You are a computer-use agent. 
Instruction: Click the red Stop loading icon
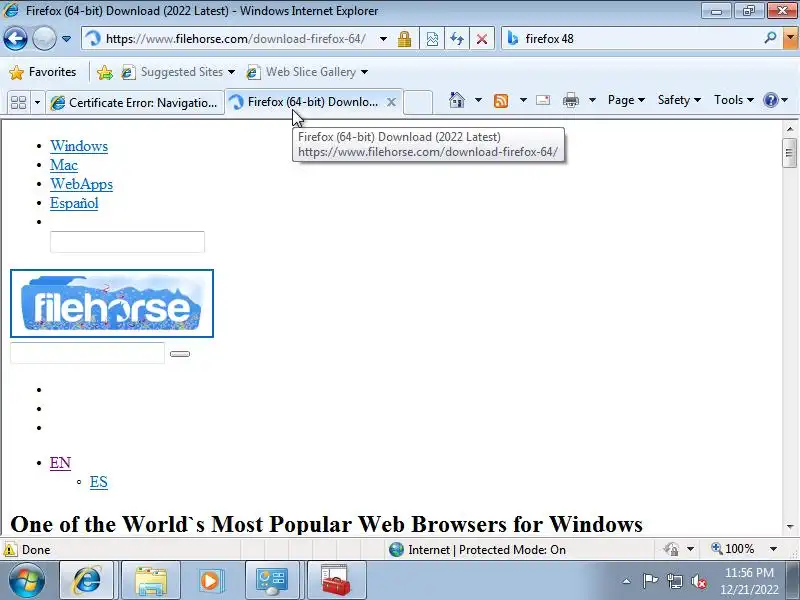(482, 39)
